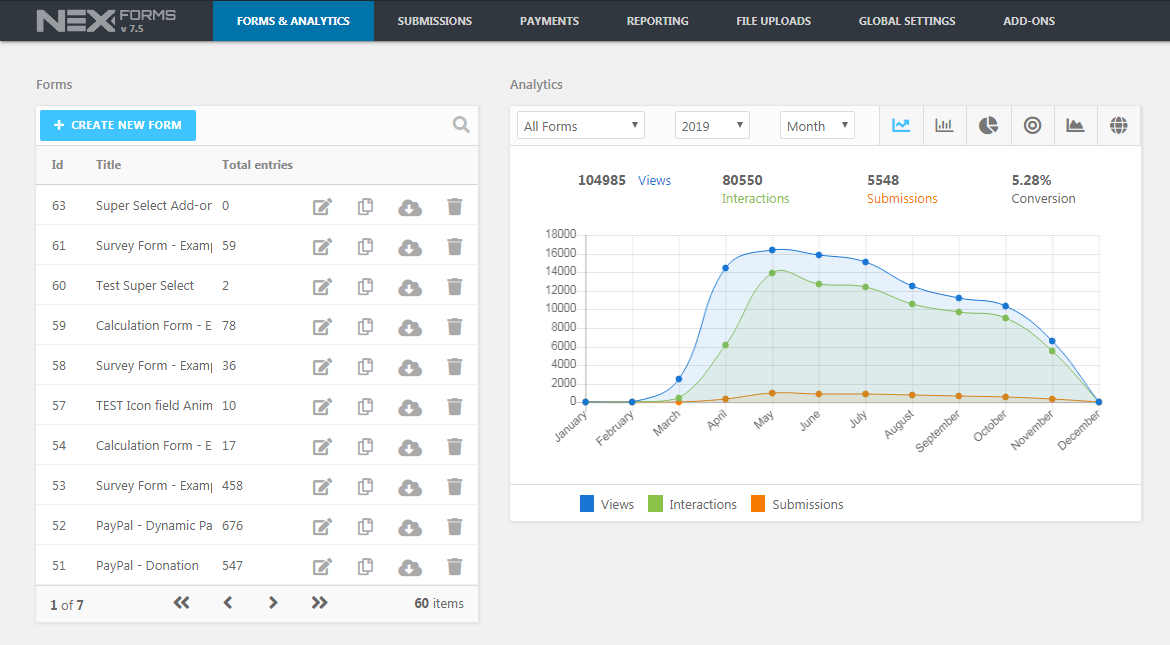1170x645 pixels.
Task: Switch to line chart view icon
Action: [901, 125]
